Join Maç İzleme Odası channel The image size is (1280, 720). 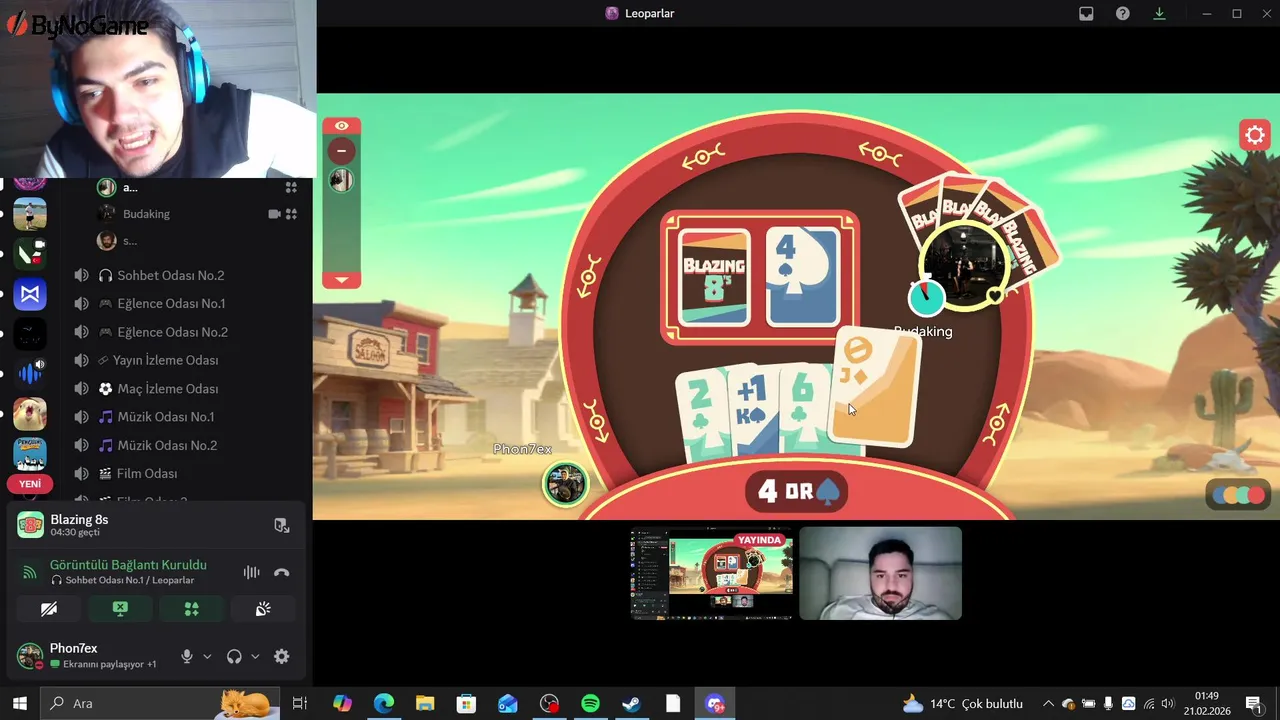click(170, 388)
